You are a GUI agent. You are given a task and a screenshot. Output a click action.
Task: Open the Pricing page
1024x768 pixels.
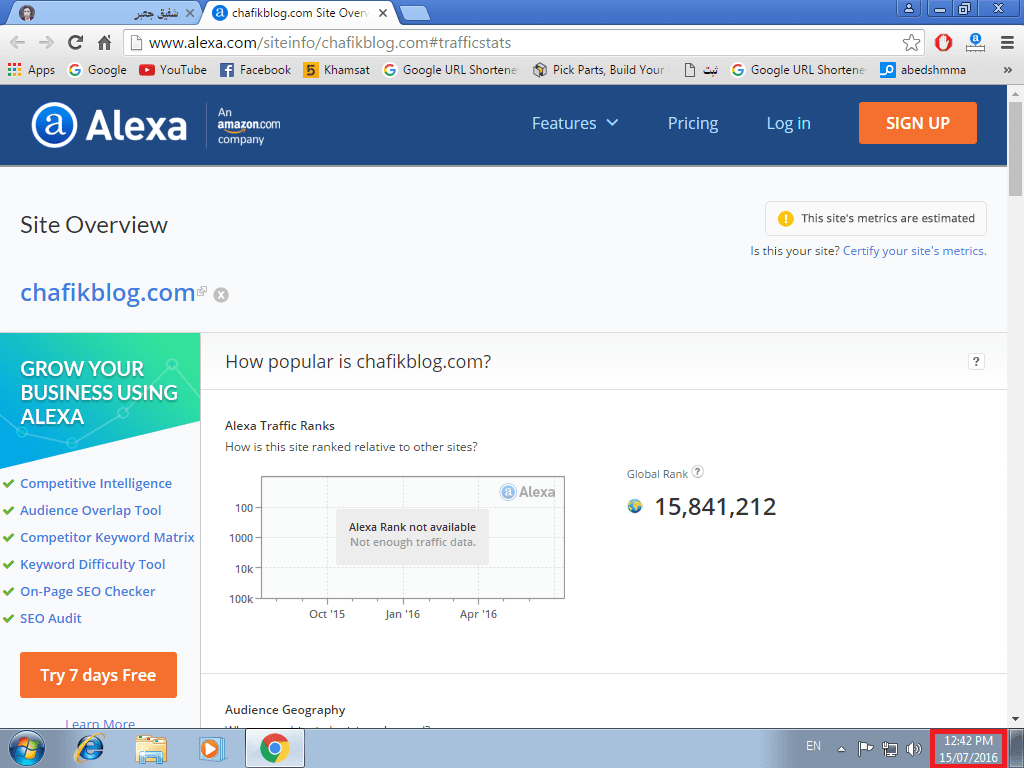click(693, 123)
